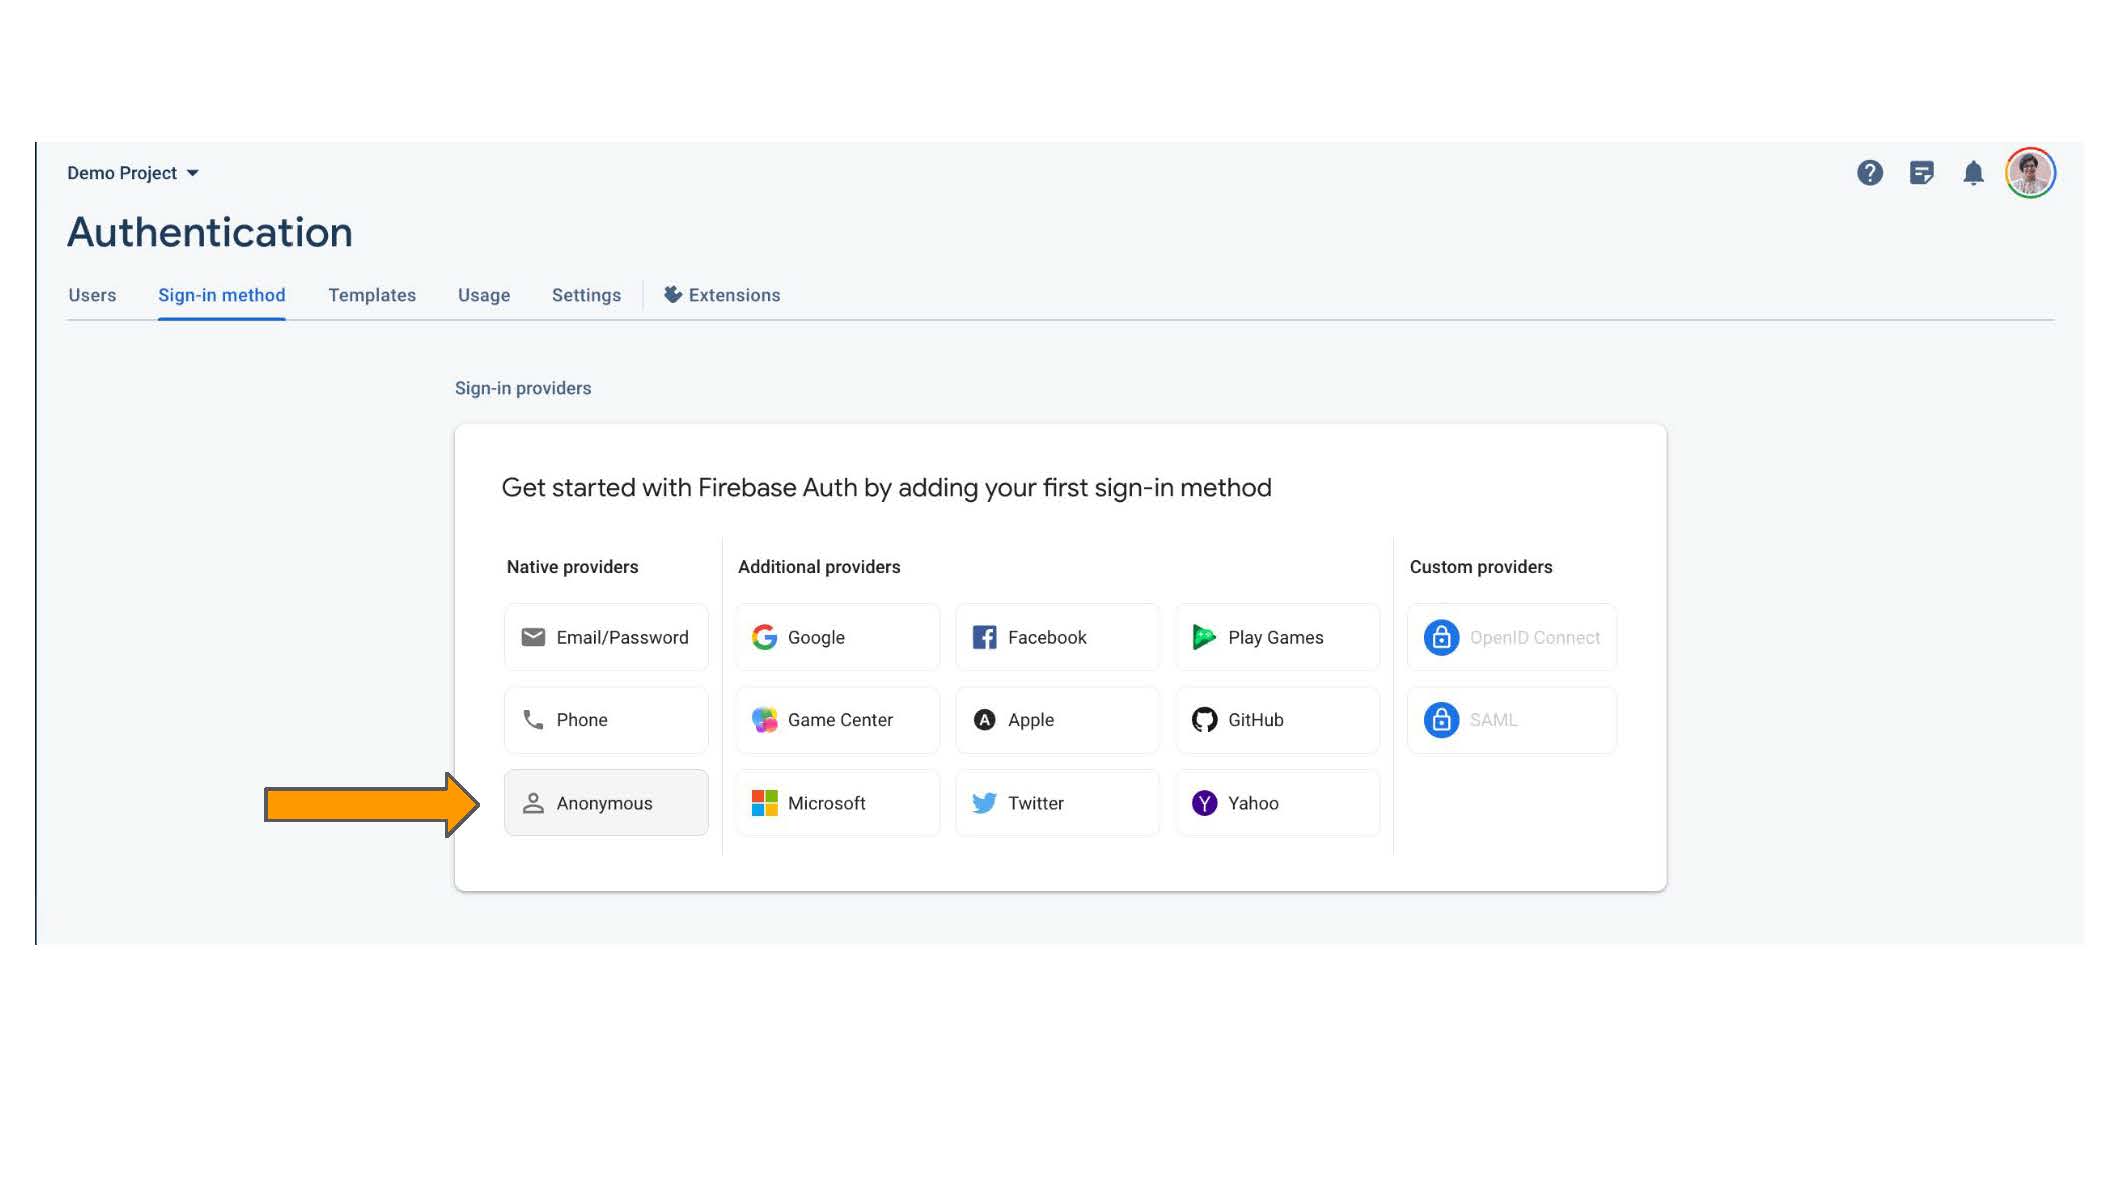Click the SAML lock icon
The height and width of the screenshot is (1193, 2120).
click(x=1441, y=720)
